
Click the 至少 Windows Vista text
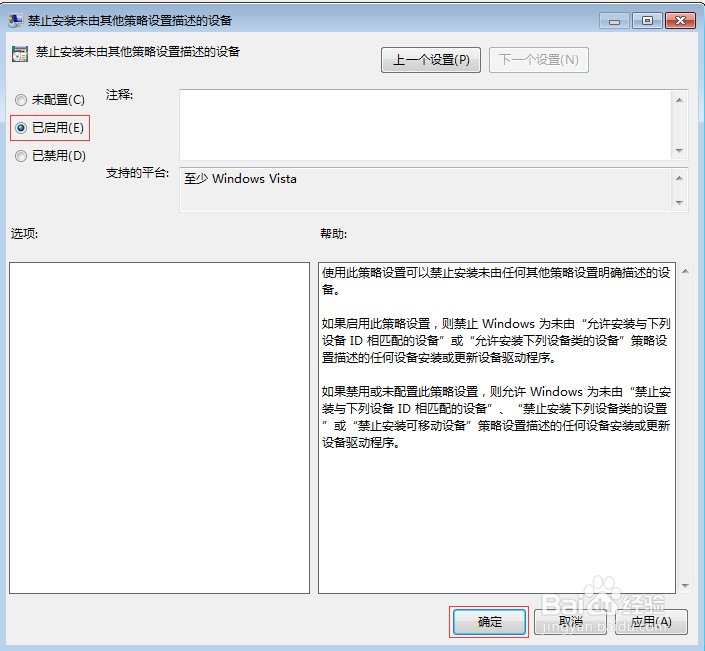click(240, 179)
